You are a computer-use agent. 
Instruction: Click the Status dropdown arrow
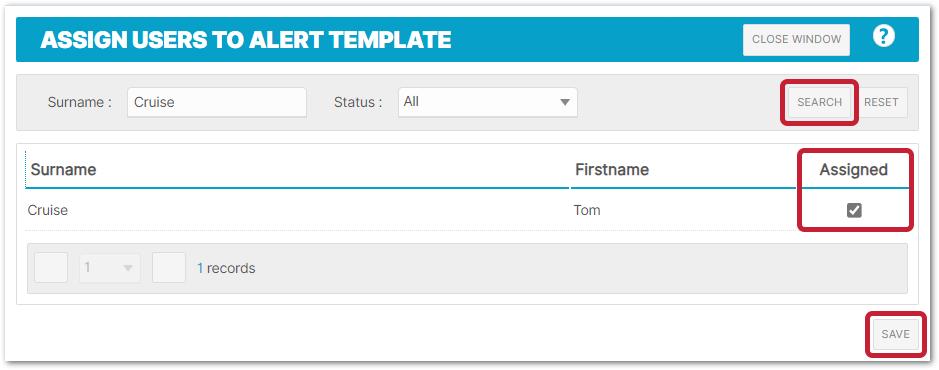[x=564, y=102]
